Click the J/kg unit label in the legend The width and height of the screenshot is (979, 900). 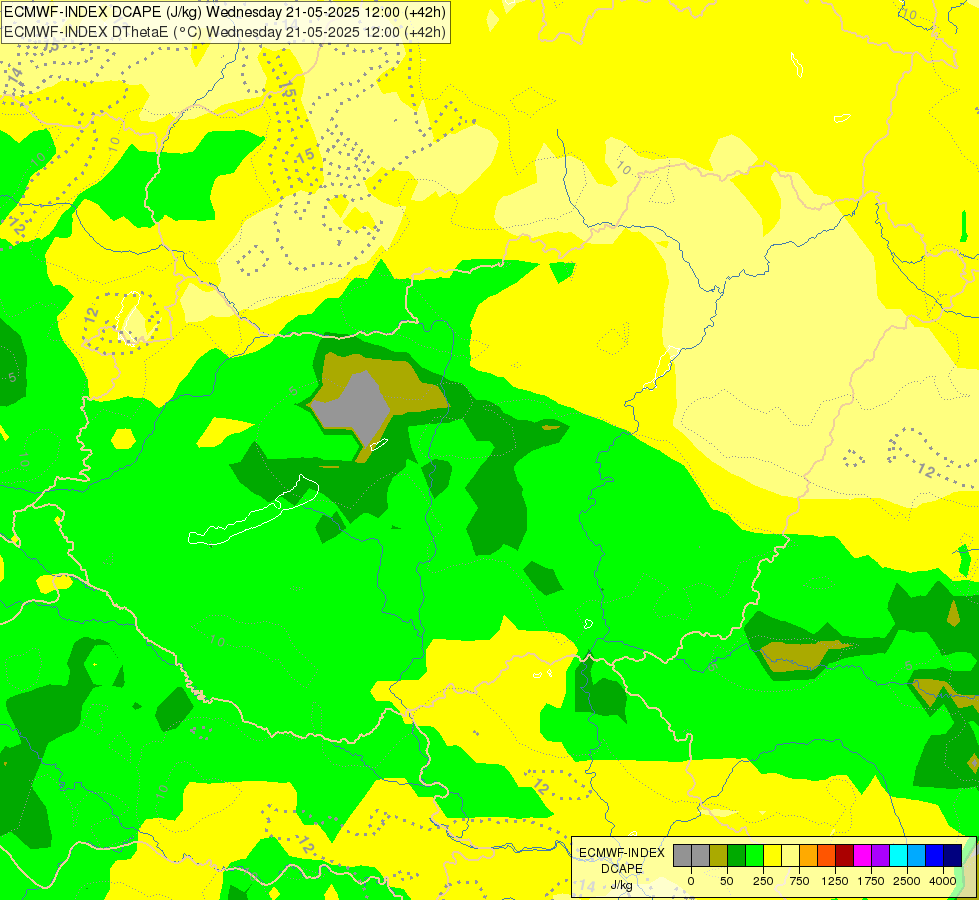622,886
